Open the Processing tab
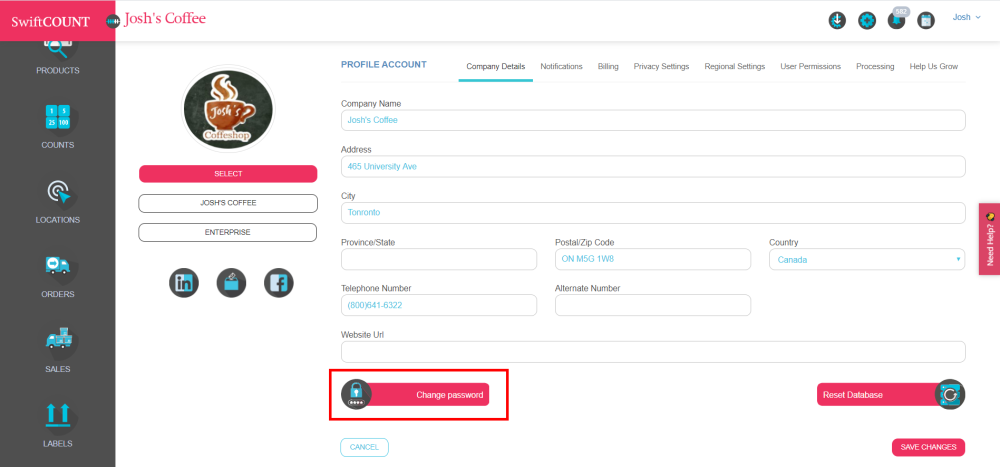The width and height of the screenshot is (1000, 467). click(x=875, y=66)
